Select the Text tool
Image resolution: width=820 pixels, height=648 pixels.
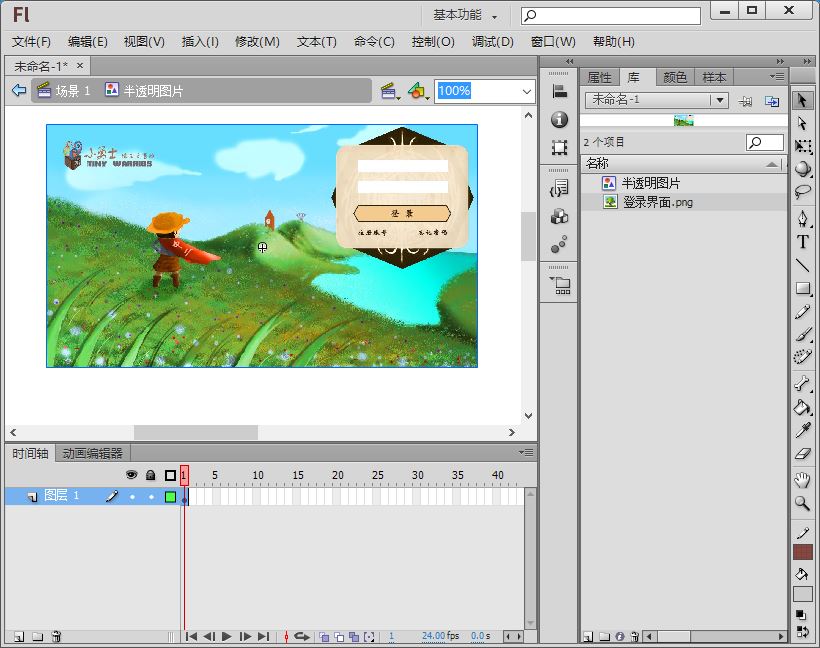point(802,242)
